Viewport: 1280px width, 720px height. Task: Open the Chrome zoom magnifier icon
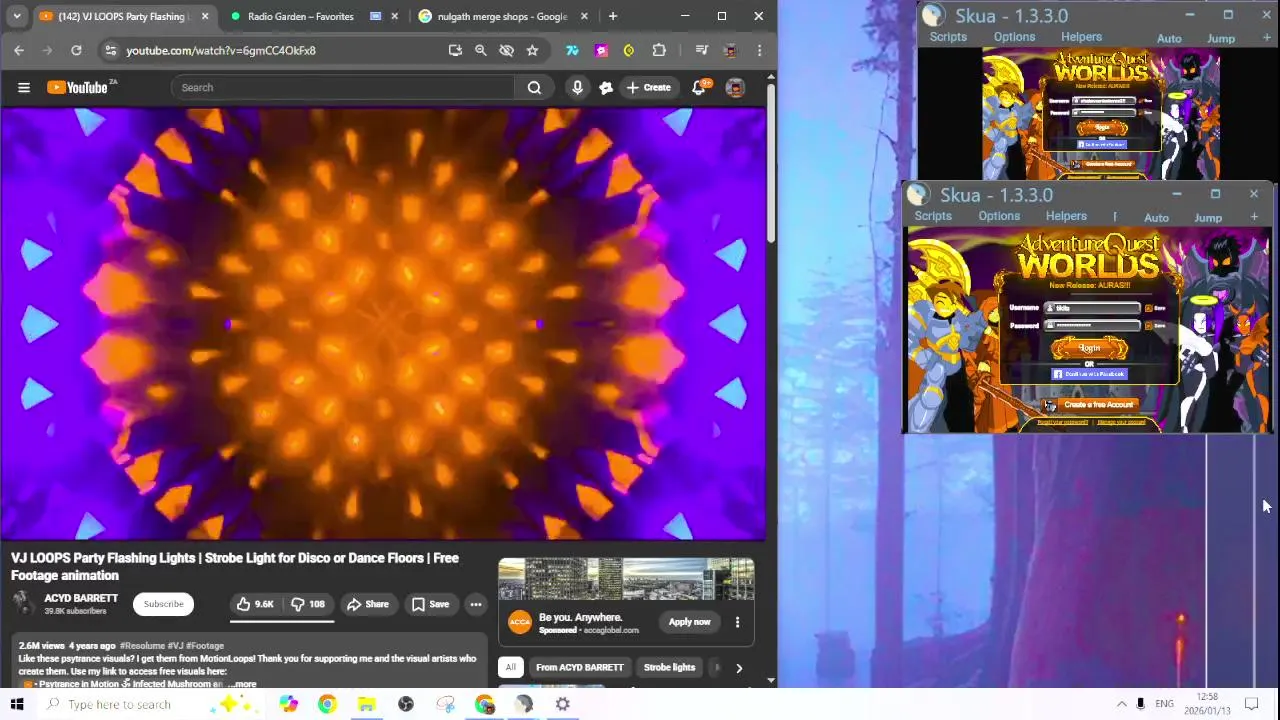click(481, 50)
